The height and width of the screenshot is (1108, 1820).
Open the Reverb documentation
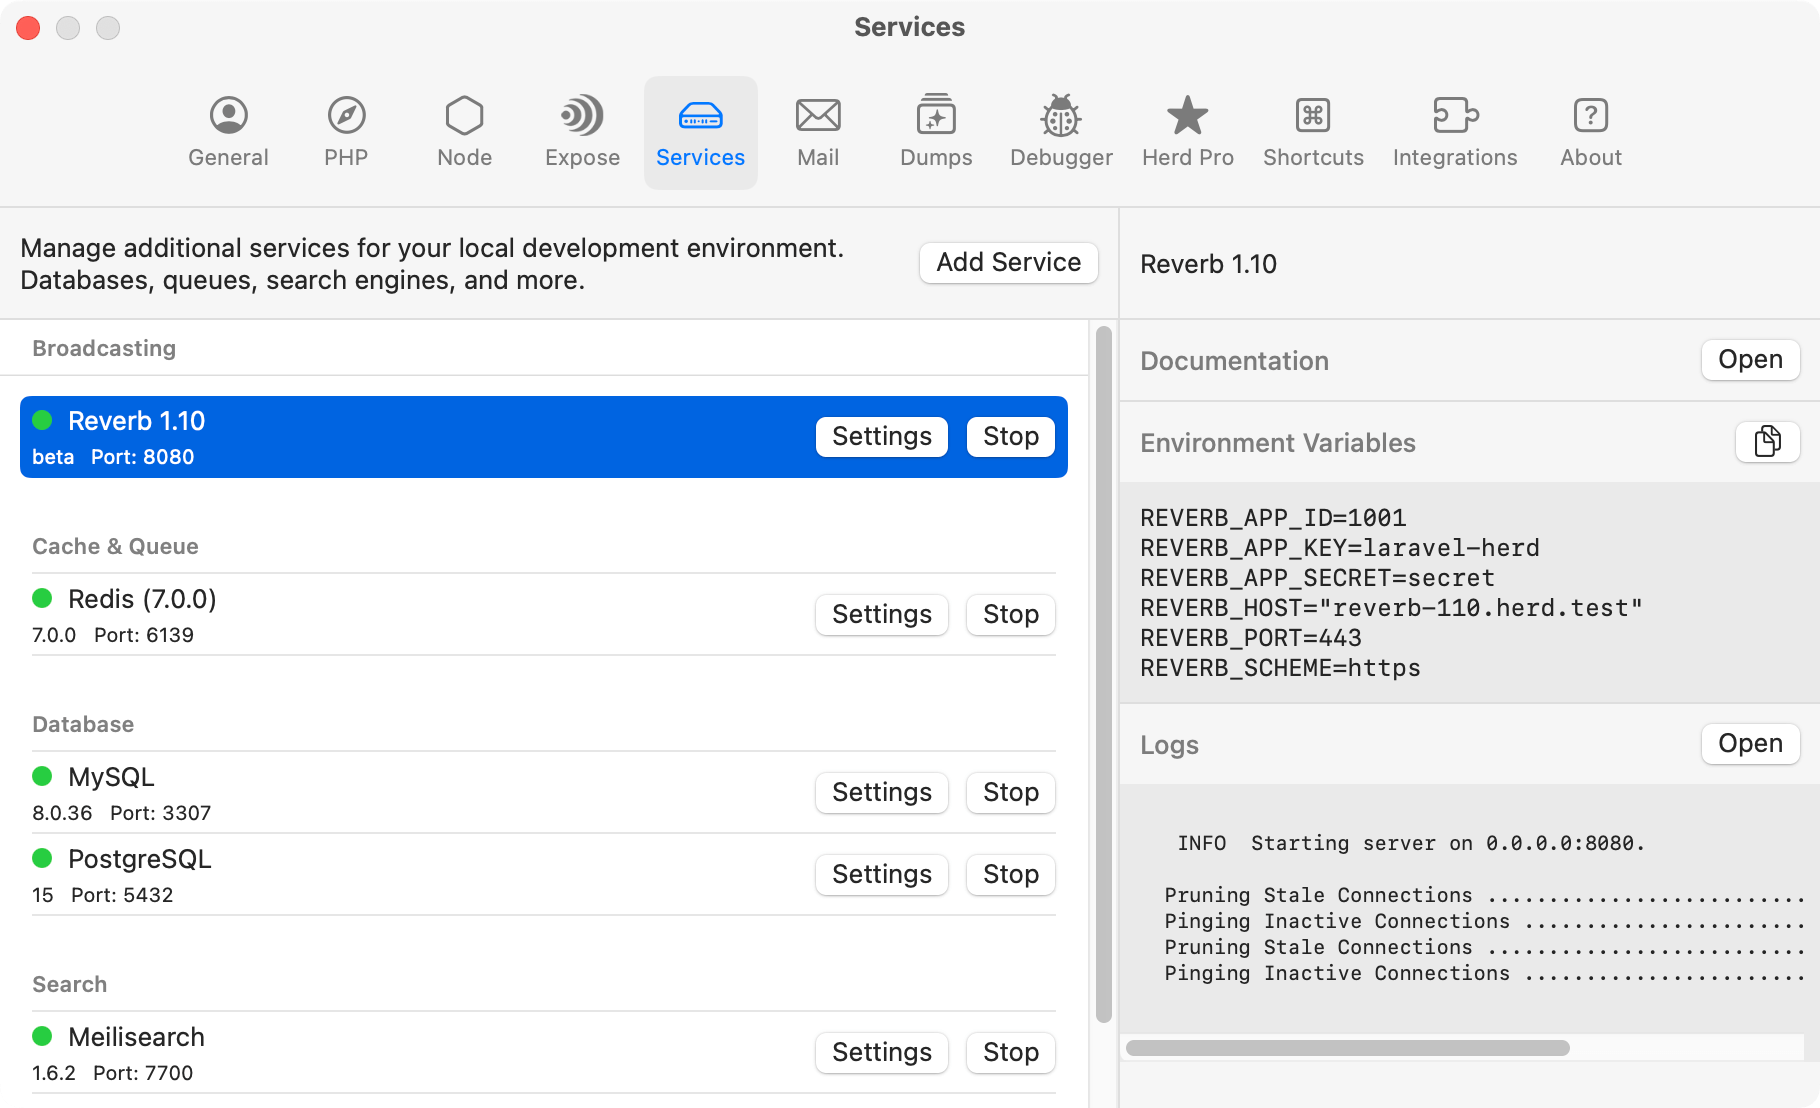point(1750,359)
